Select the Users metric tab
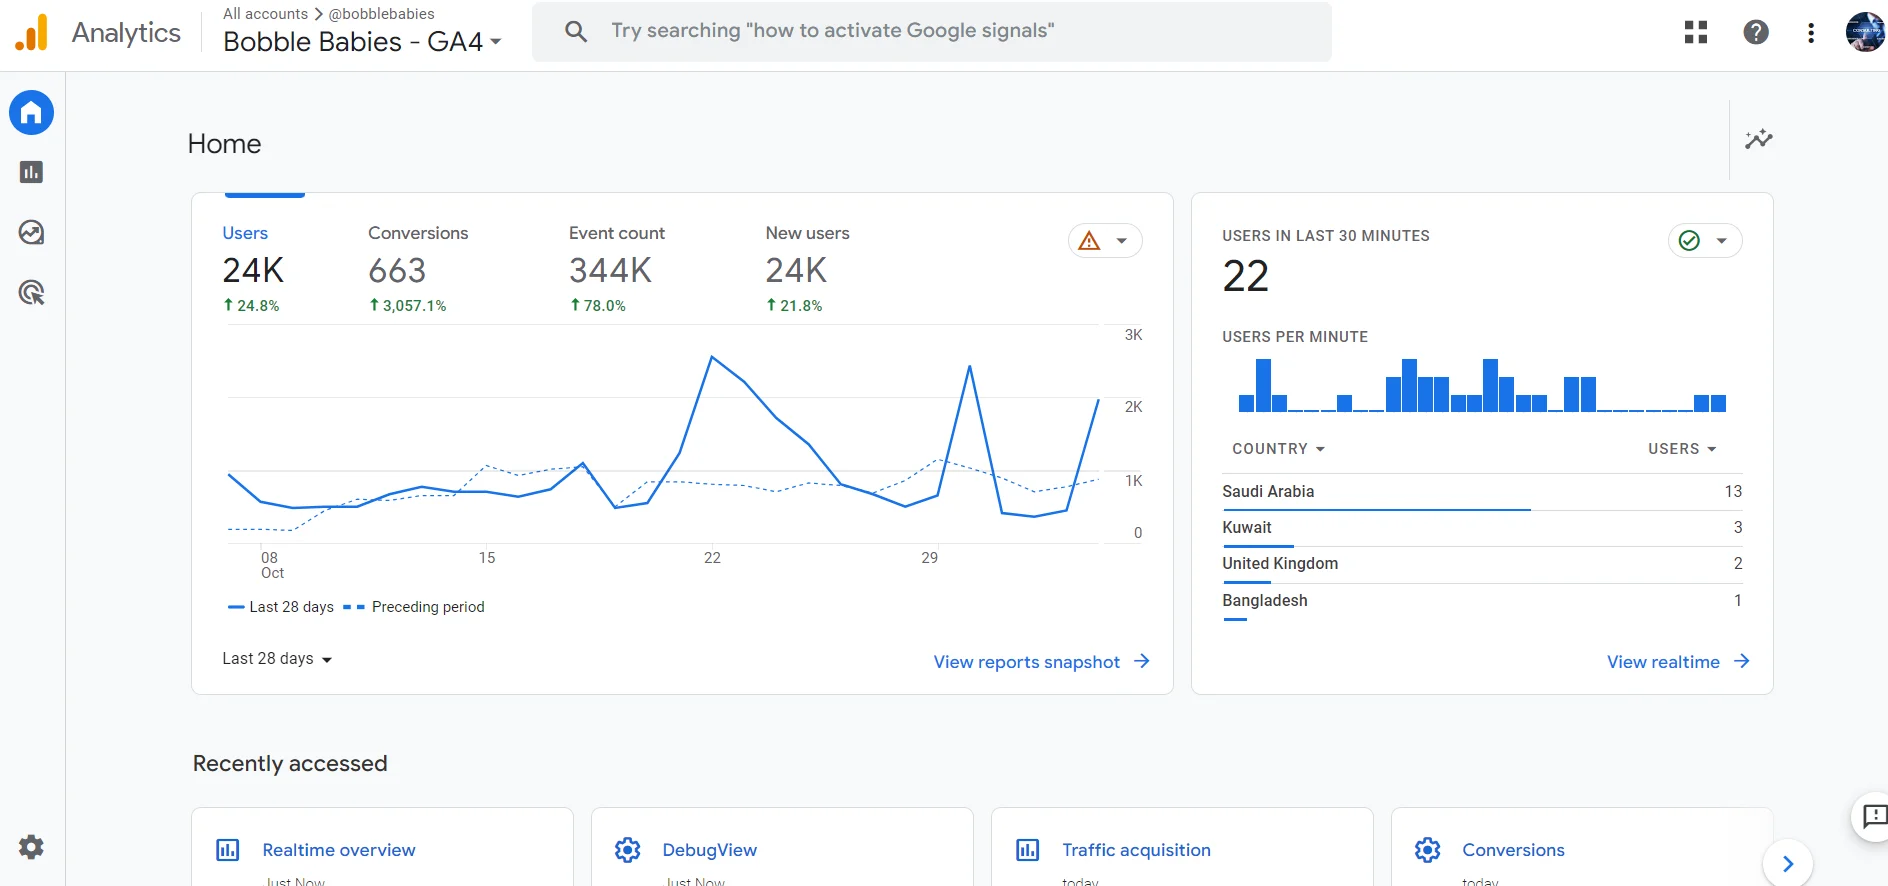This screenshot has height=886, width=1888. point(253,269)
